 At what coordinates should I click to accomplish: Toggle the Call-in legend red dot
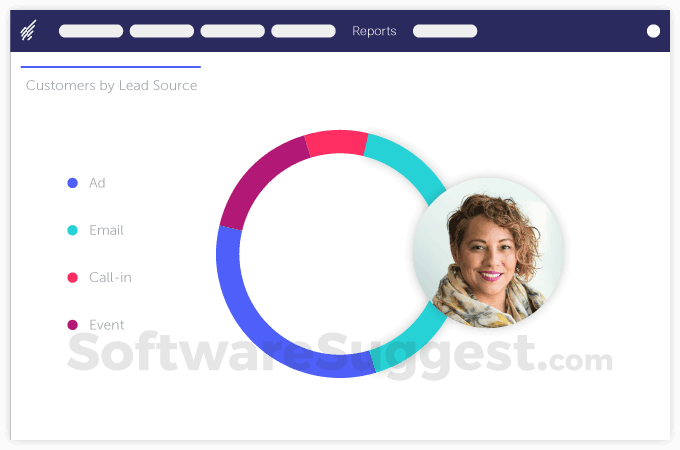click(72, 277)
